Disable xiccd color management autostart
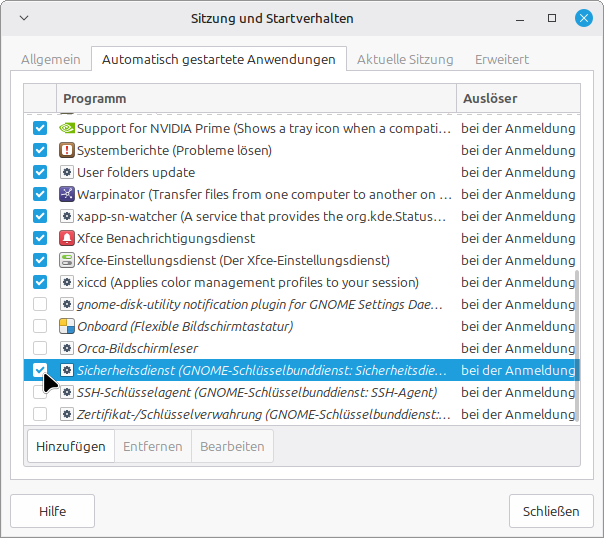The width and height of the screenshot is (604, 538). [x=40, y=282]
